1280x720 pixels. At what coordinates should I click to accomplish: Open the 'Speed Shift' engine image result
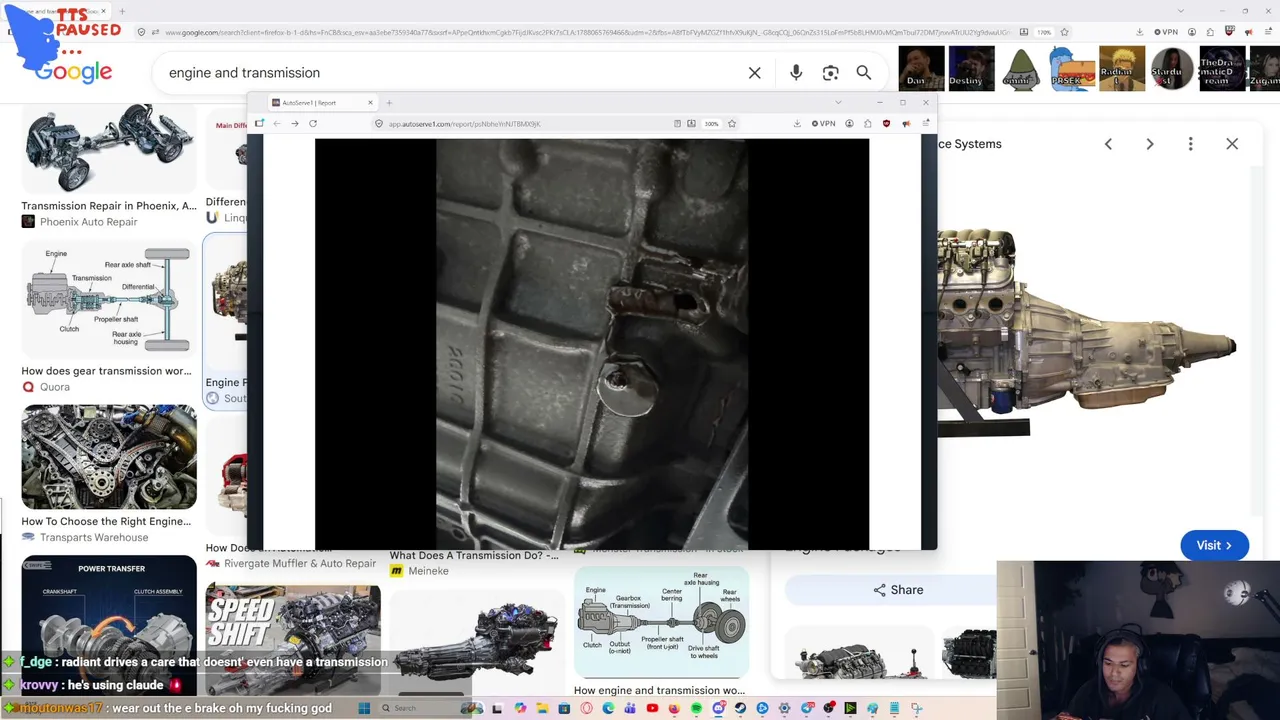coord(293,638)
